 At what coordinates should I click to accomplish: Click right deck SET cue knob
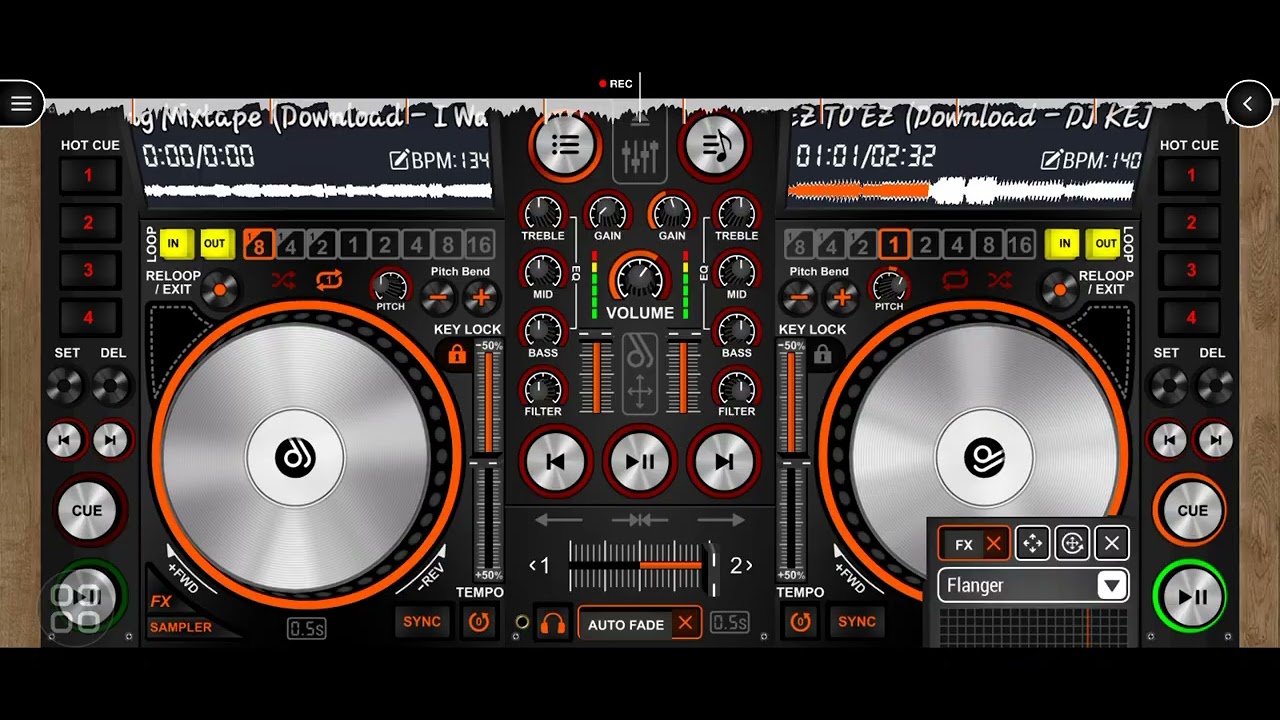click(x=1167, y=385)
